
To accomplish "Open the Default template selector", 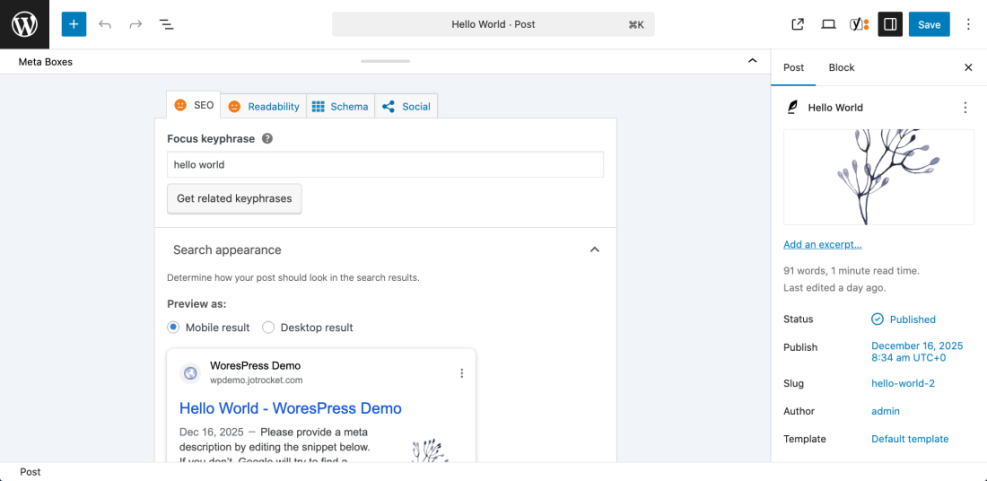I will (x=910, y=439).
